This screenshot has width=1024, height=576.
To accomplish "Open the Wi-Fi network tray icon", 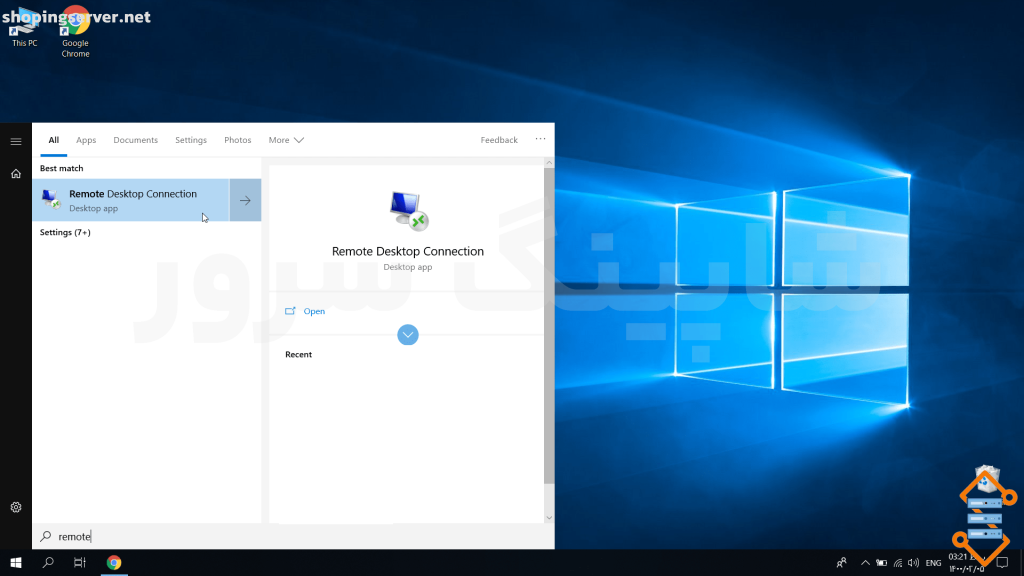I will point(898,563).
